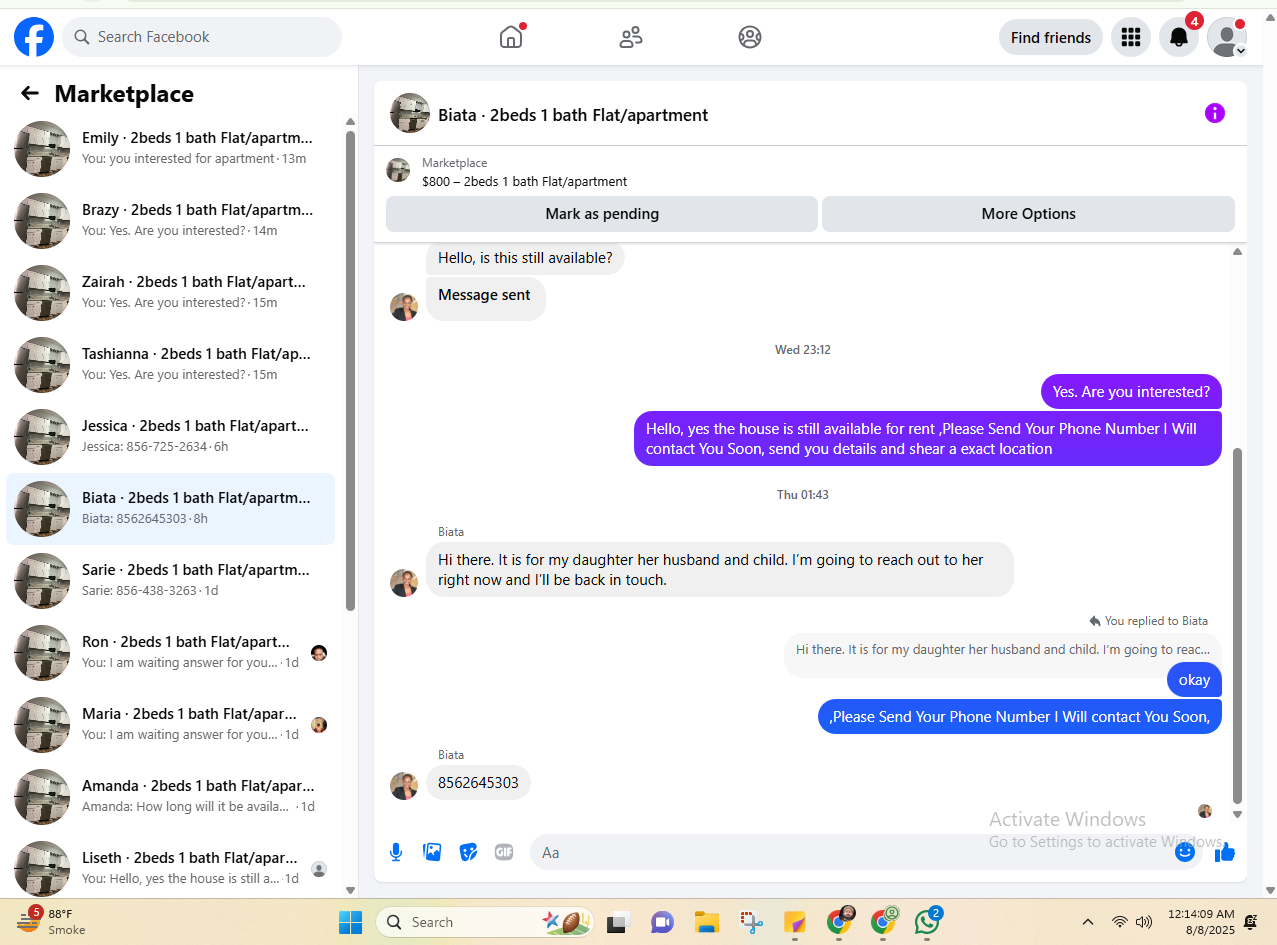Open WhatsApp from taskbar
Viewport: 1277px width, 945px height.
click(927, 922)
